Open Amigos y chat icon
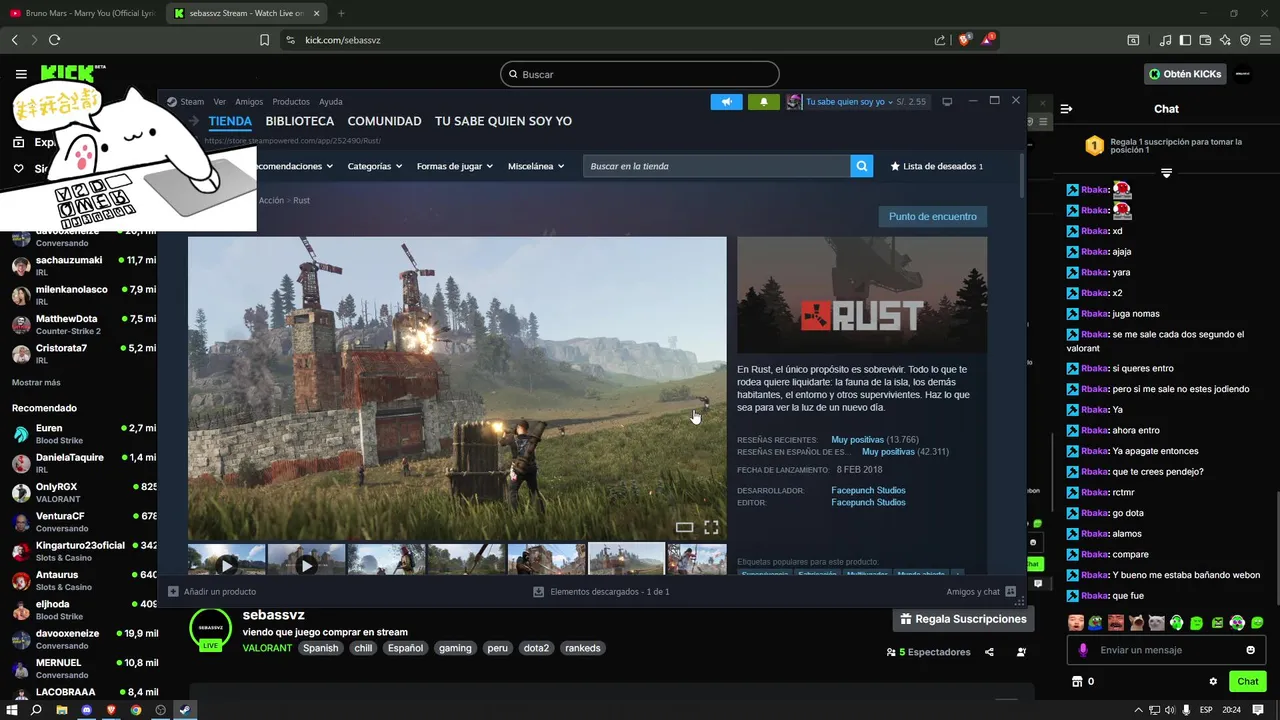1280x720 pixels. pos(1010,592)
